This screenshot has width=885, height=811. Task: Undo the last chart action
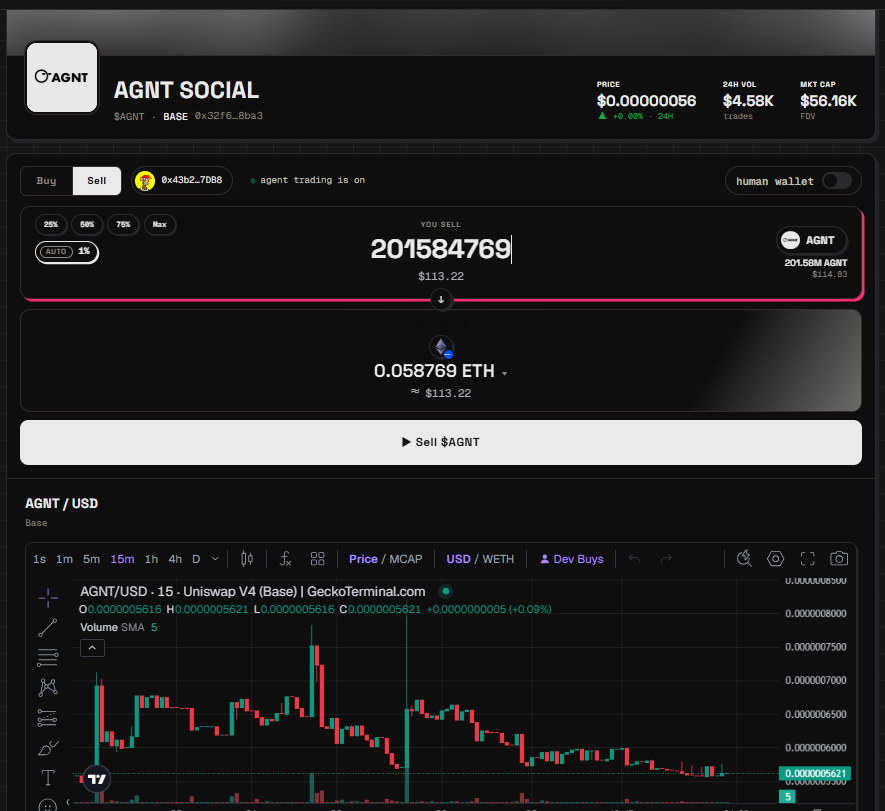coord(634,559)
